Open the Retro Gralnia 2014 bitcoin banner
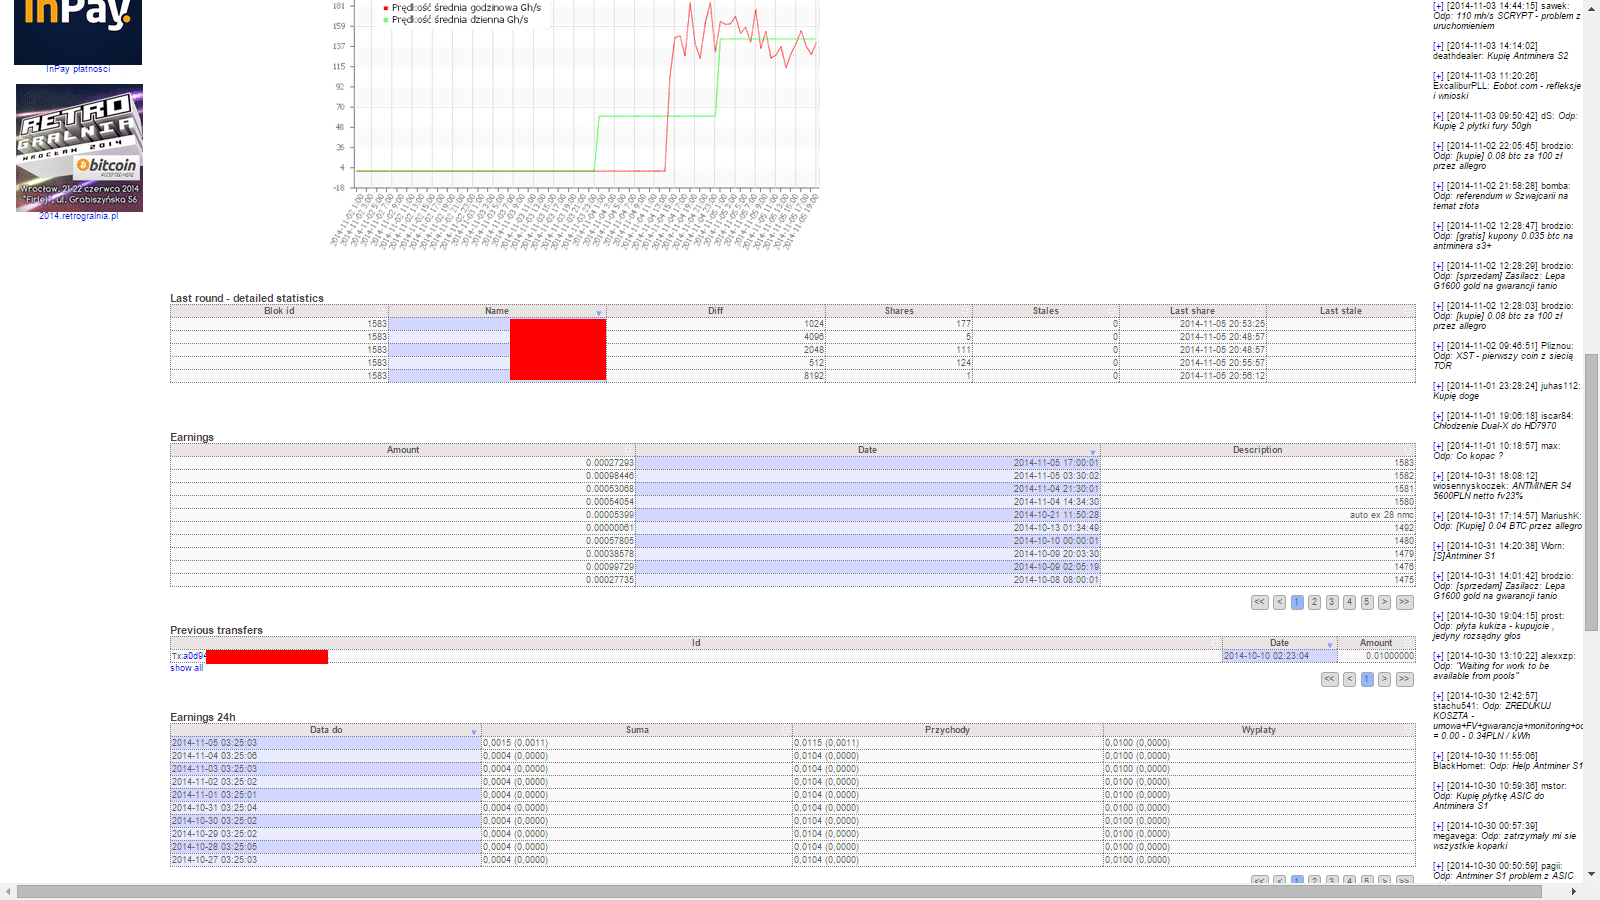Image resolution: width=1600 pixels, height=900 pixels. (79, 147)
